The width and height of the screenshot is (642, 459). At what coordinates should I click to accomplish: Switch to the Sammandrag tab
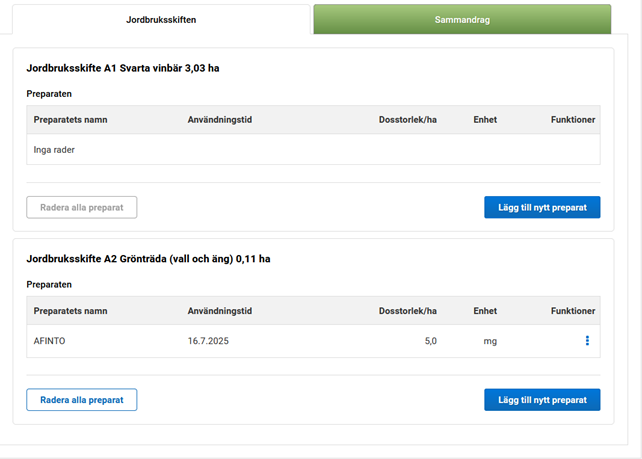click(x=462, y=20)
